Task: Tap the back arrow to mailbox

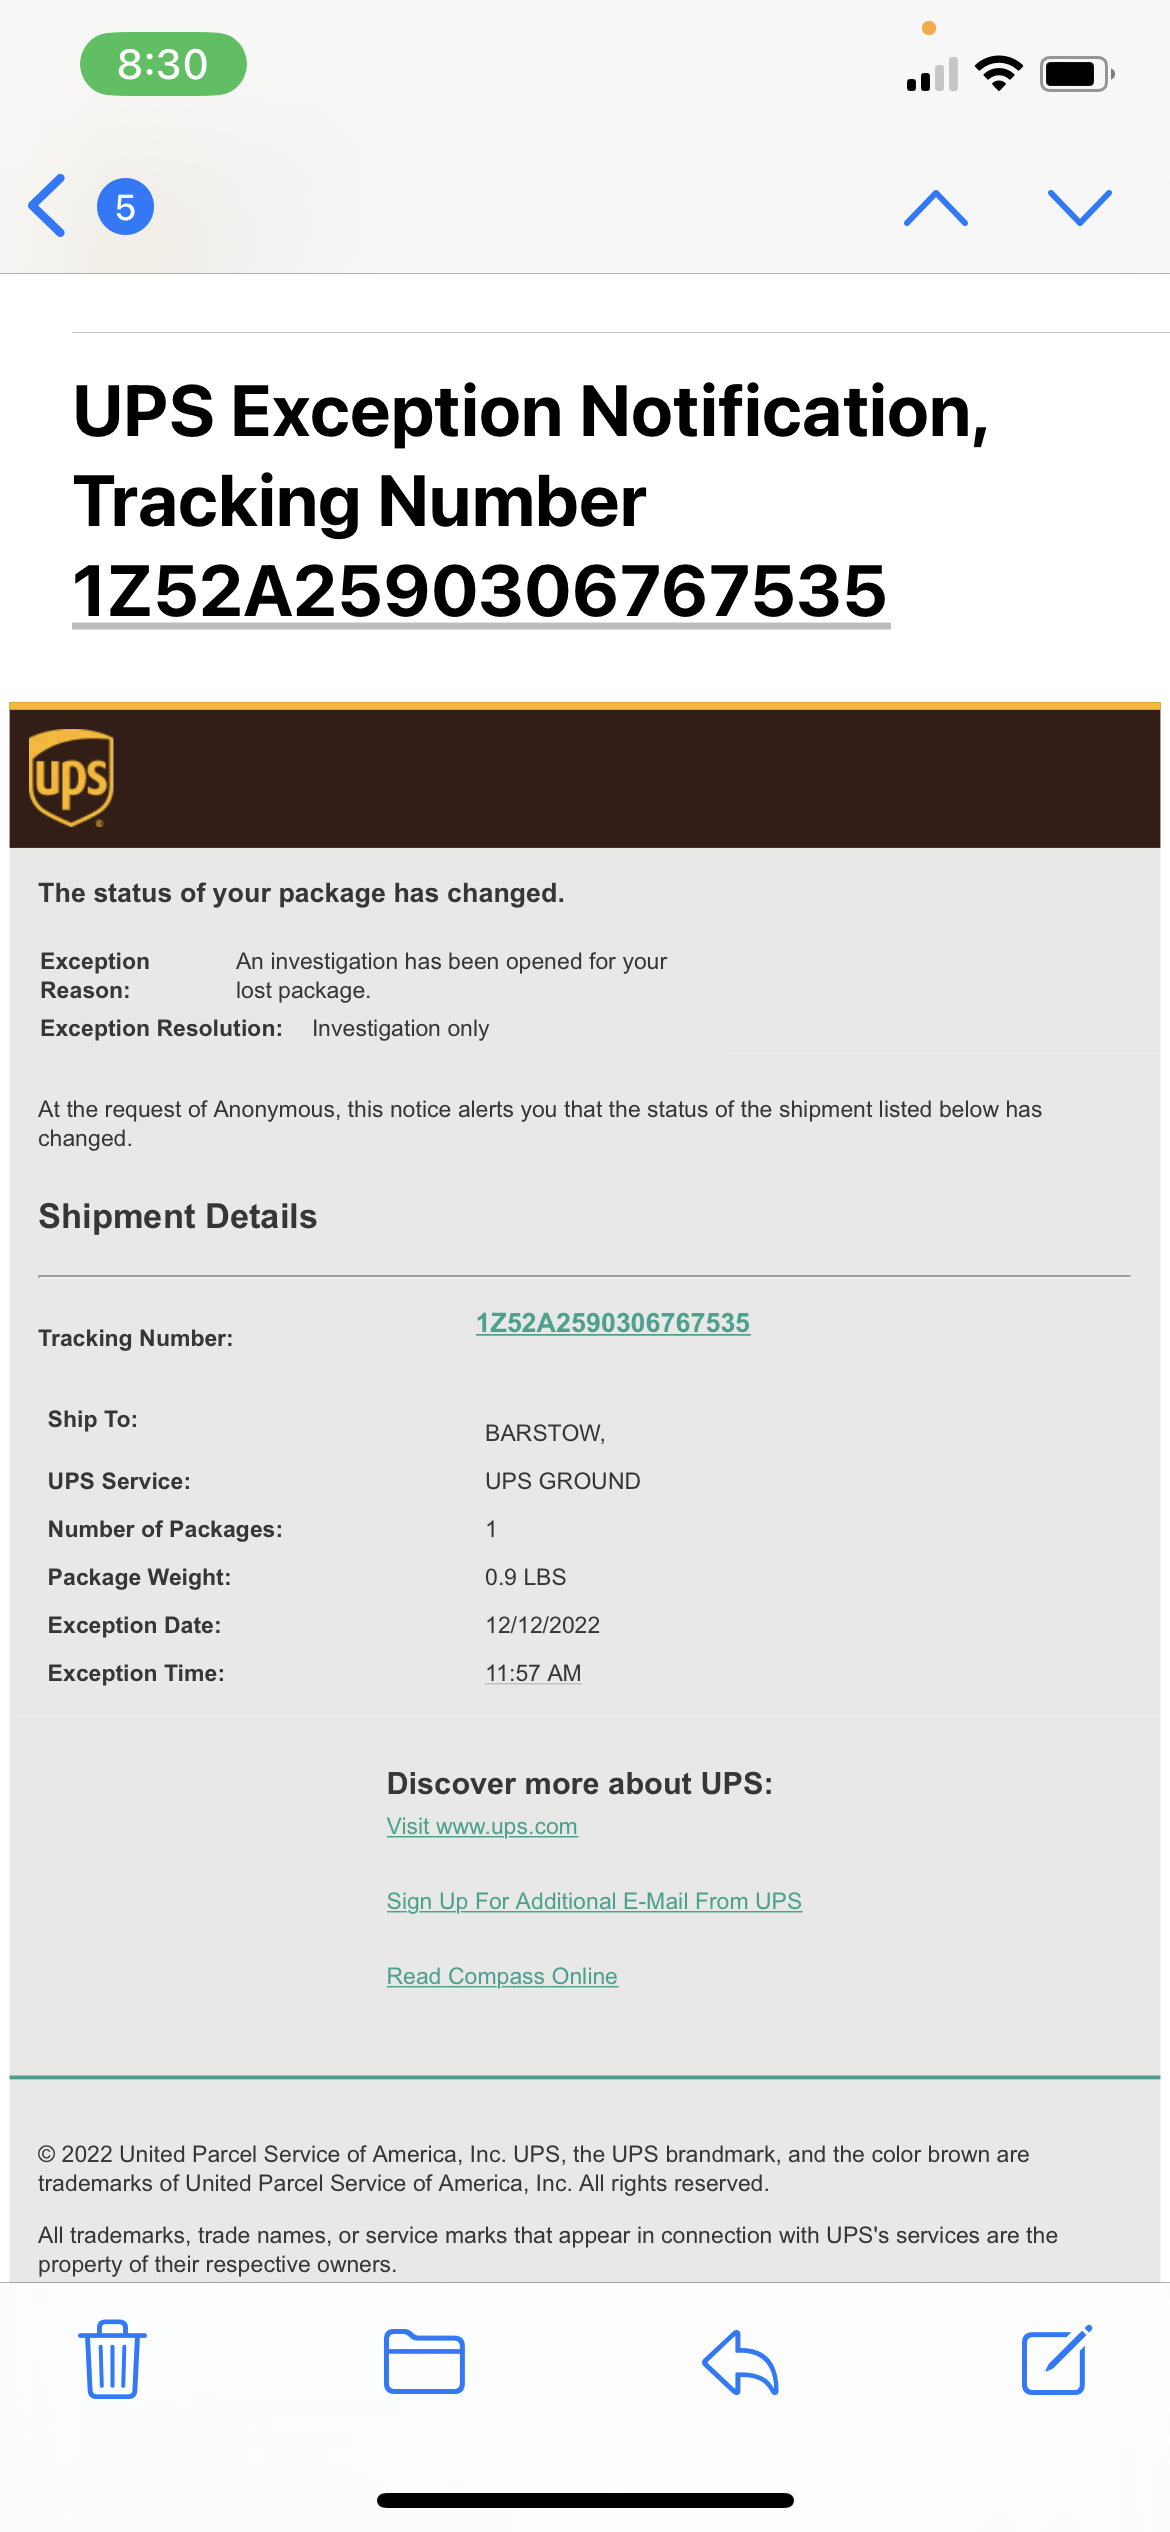Action: (x=48, y=206)
